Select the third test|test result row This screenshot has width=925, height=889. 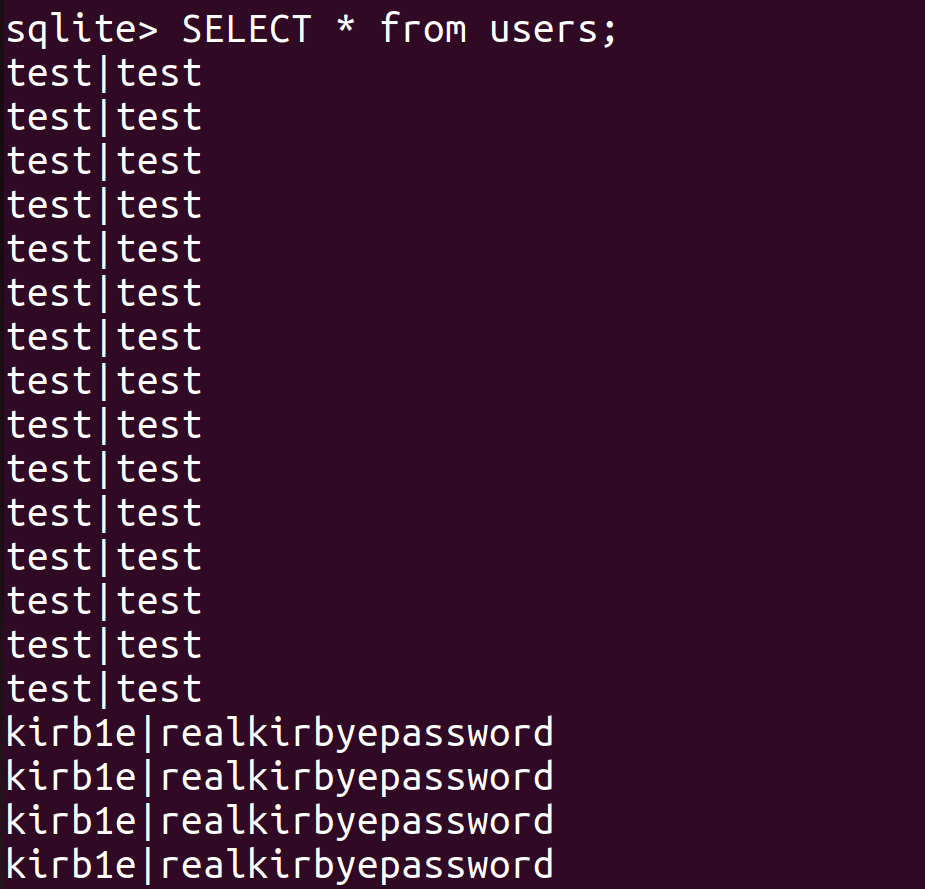click(104, 161)
